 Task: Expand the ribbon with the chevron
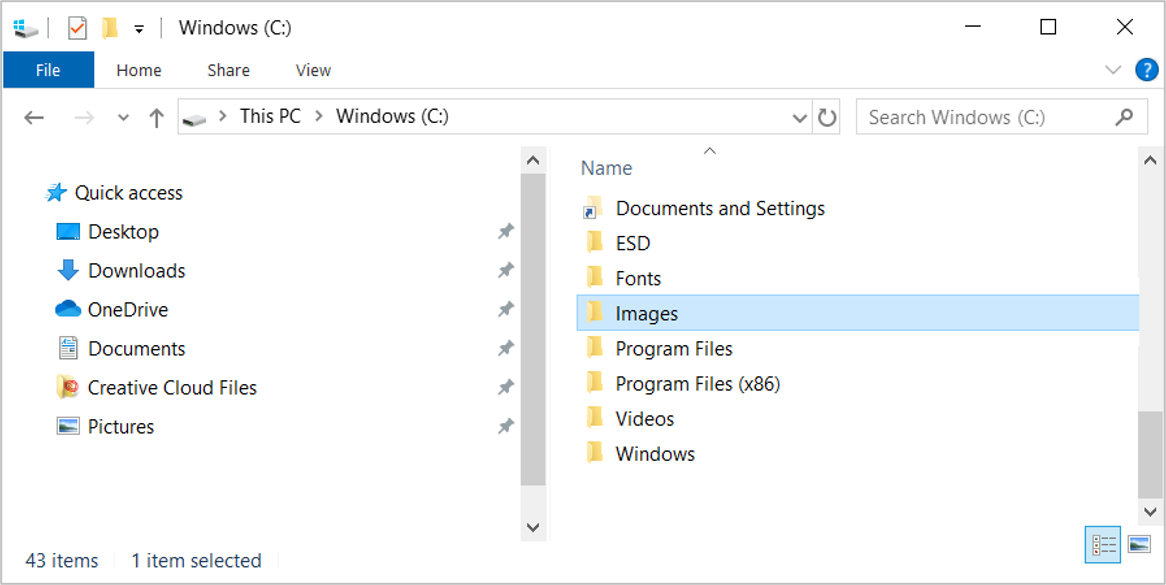click(x=1113, y=70)
